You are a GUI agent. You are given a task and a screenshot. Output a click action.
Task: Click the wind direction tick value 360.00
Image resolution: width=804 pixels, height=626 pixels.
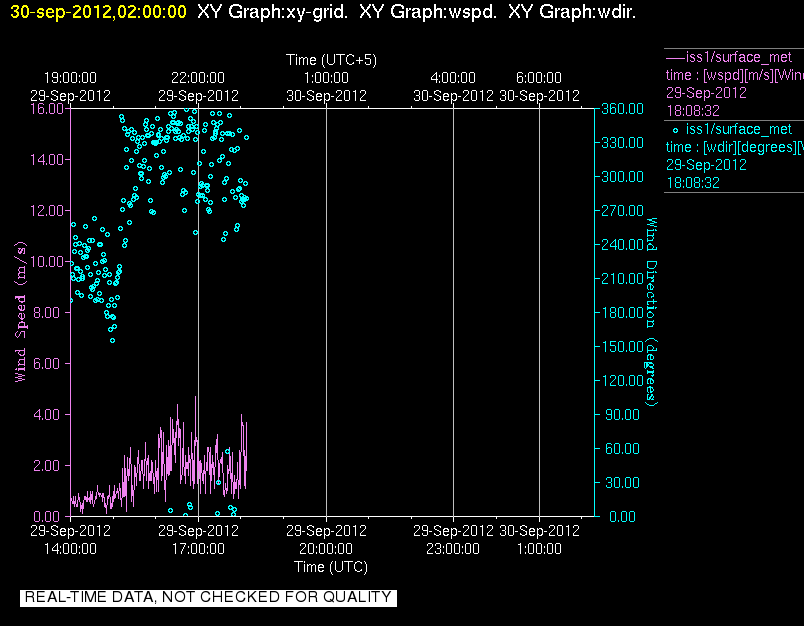[x=622, y=109]
